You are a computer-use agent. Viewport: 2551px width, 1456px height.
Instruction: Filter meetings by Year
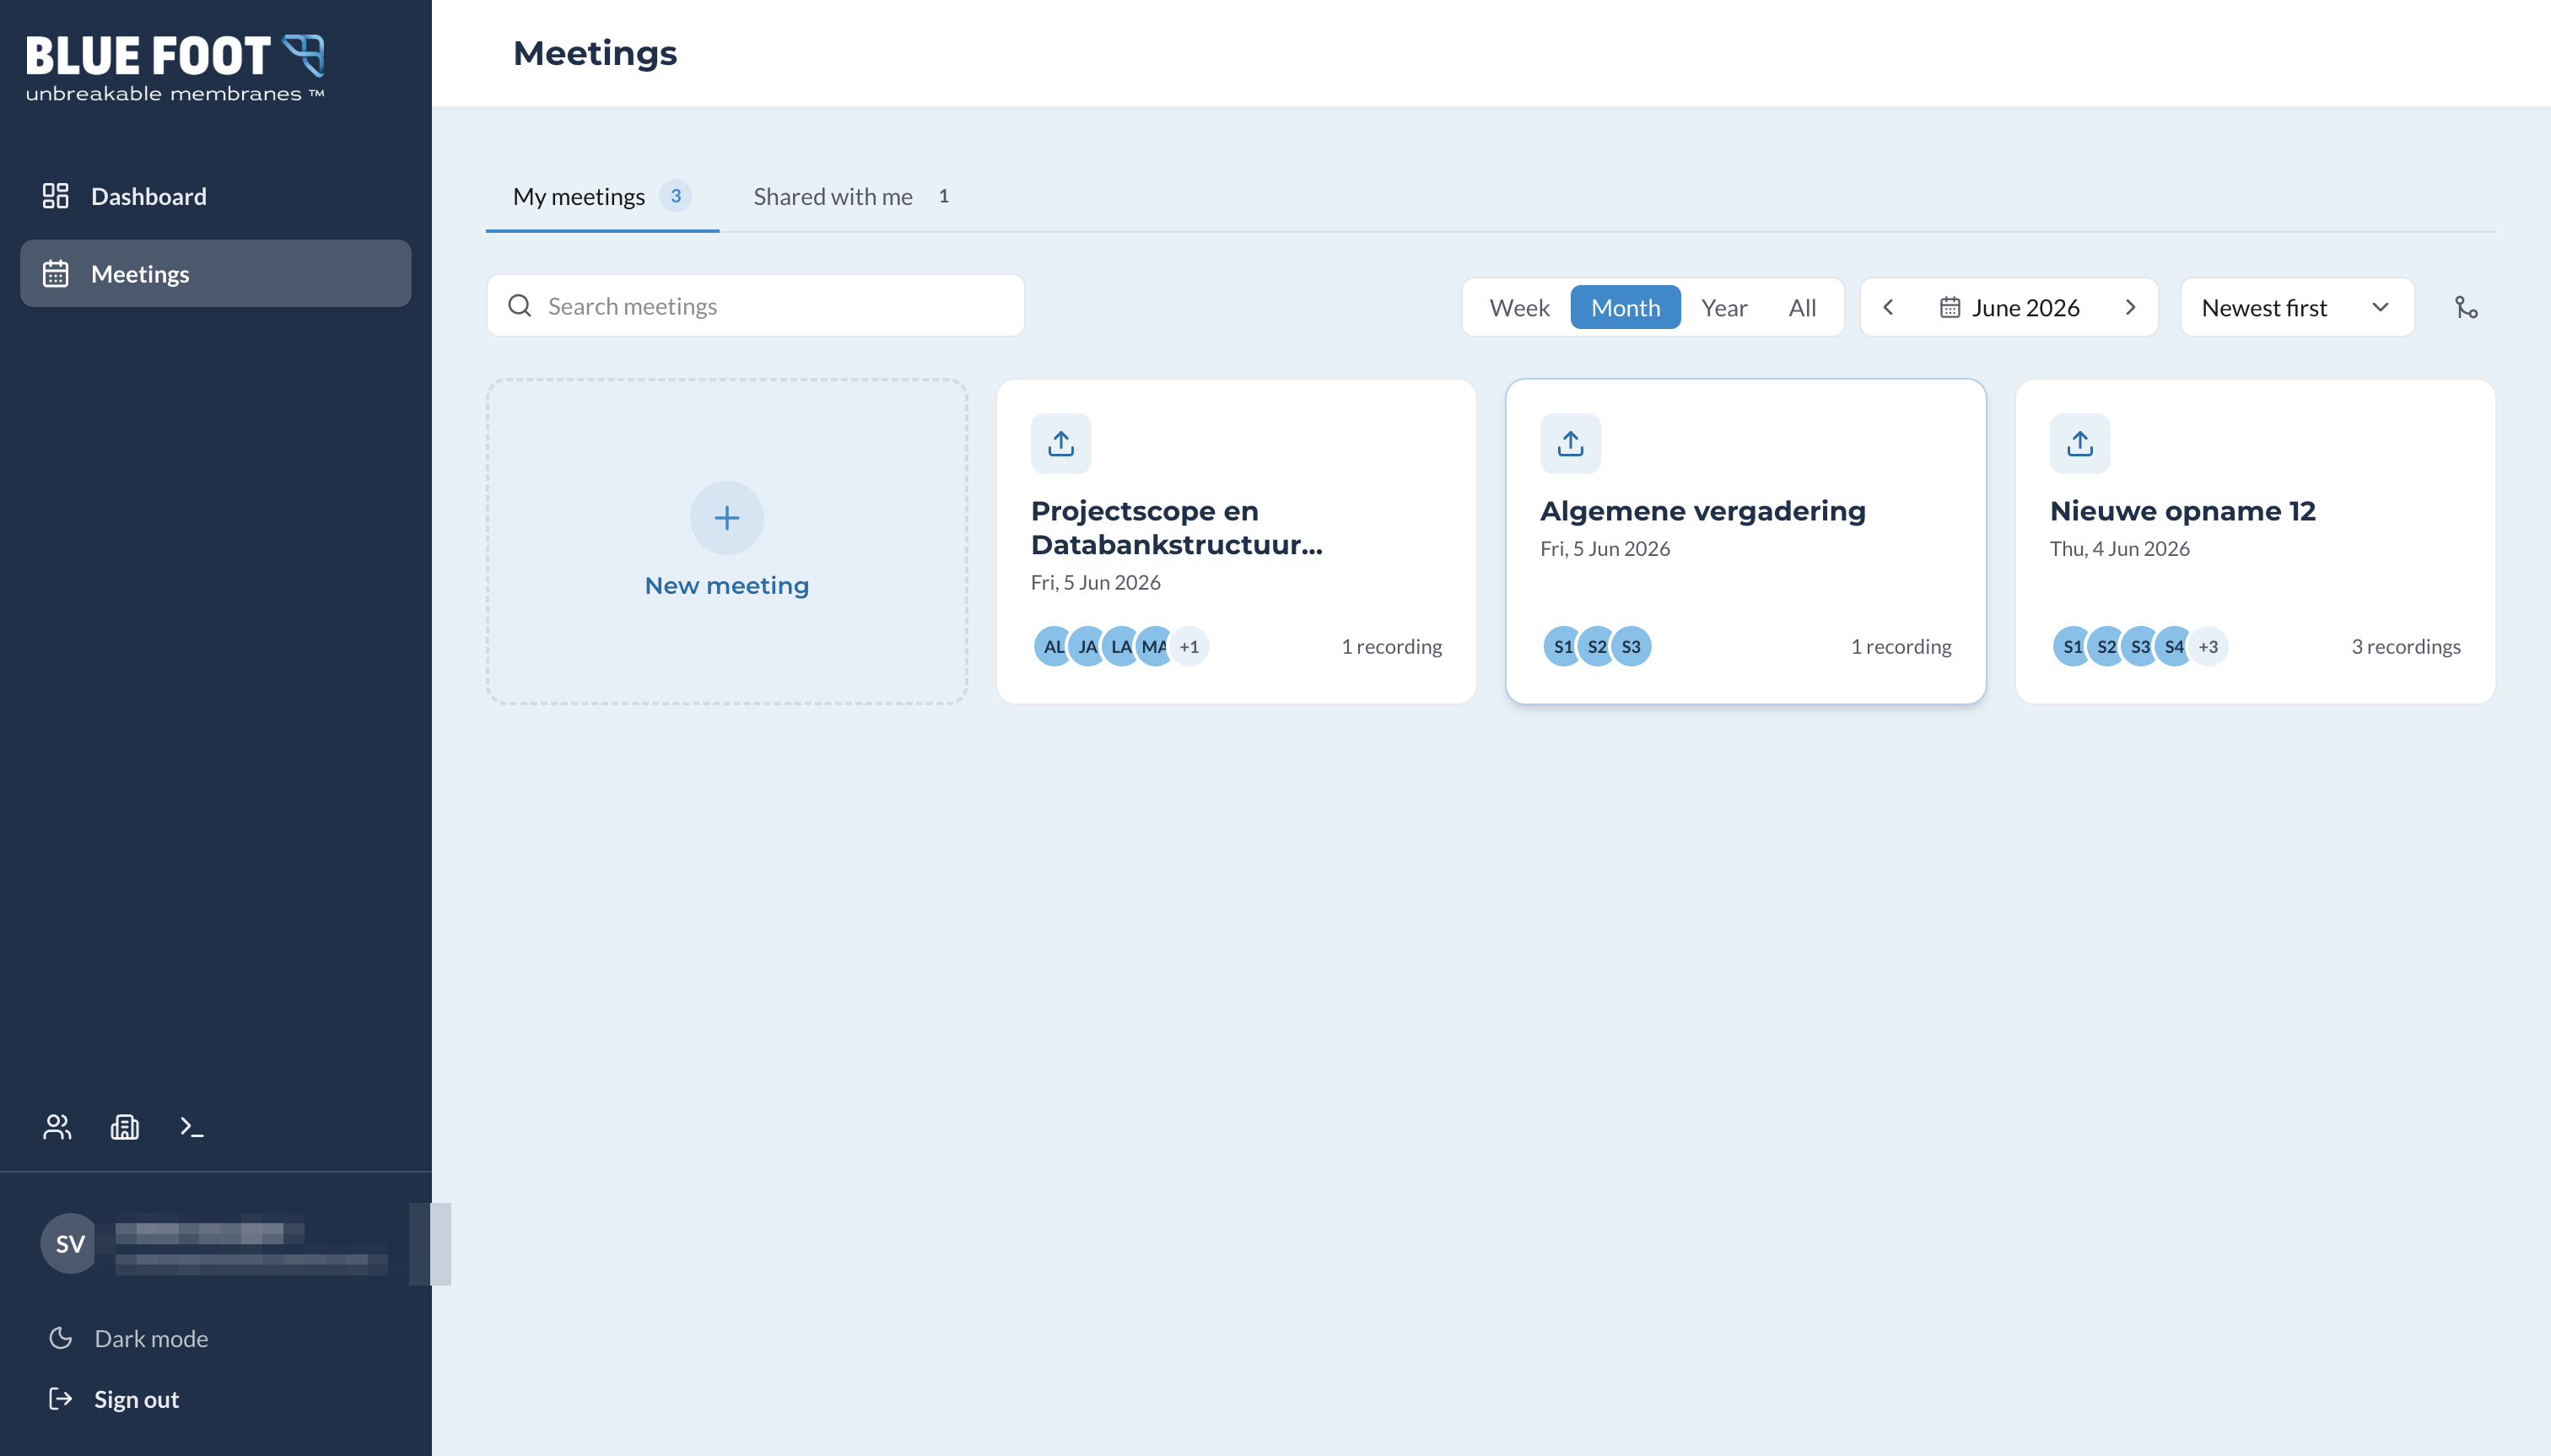click(1724, 308)
